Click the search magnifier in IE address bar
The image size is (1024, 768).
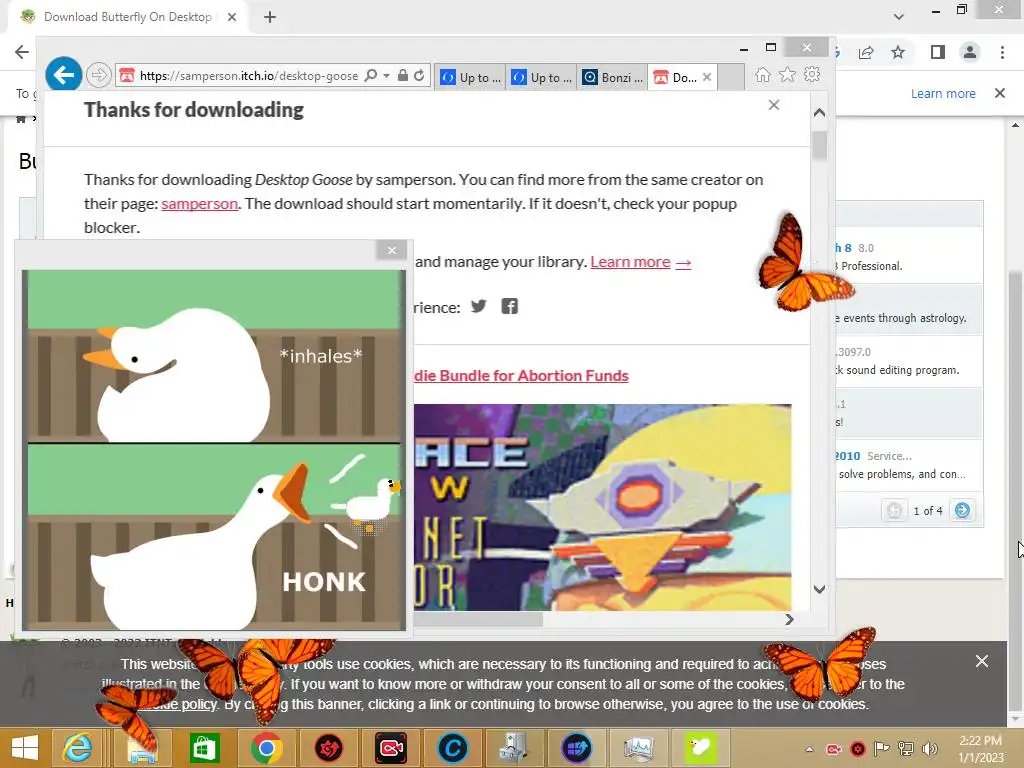click(x=370, y=76)
